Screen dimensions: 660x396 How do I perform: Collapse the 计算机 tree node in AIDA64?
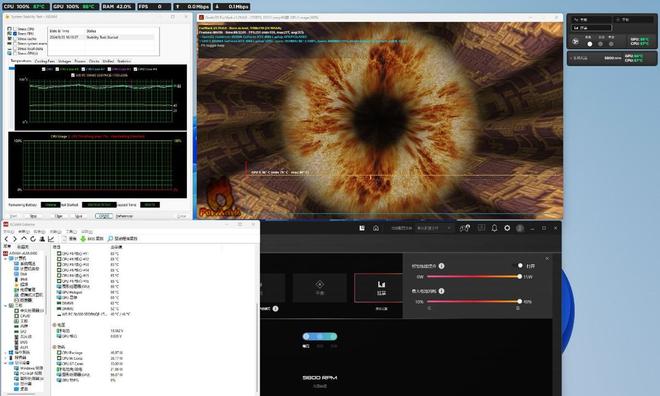pyautogui.click(x=6, y=258)
